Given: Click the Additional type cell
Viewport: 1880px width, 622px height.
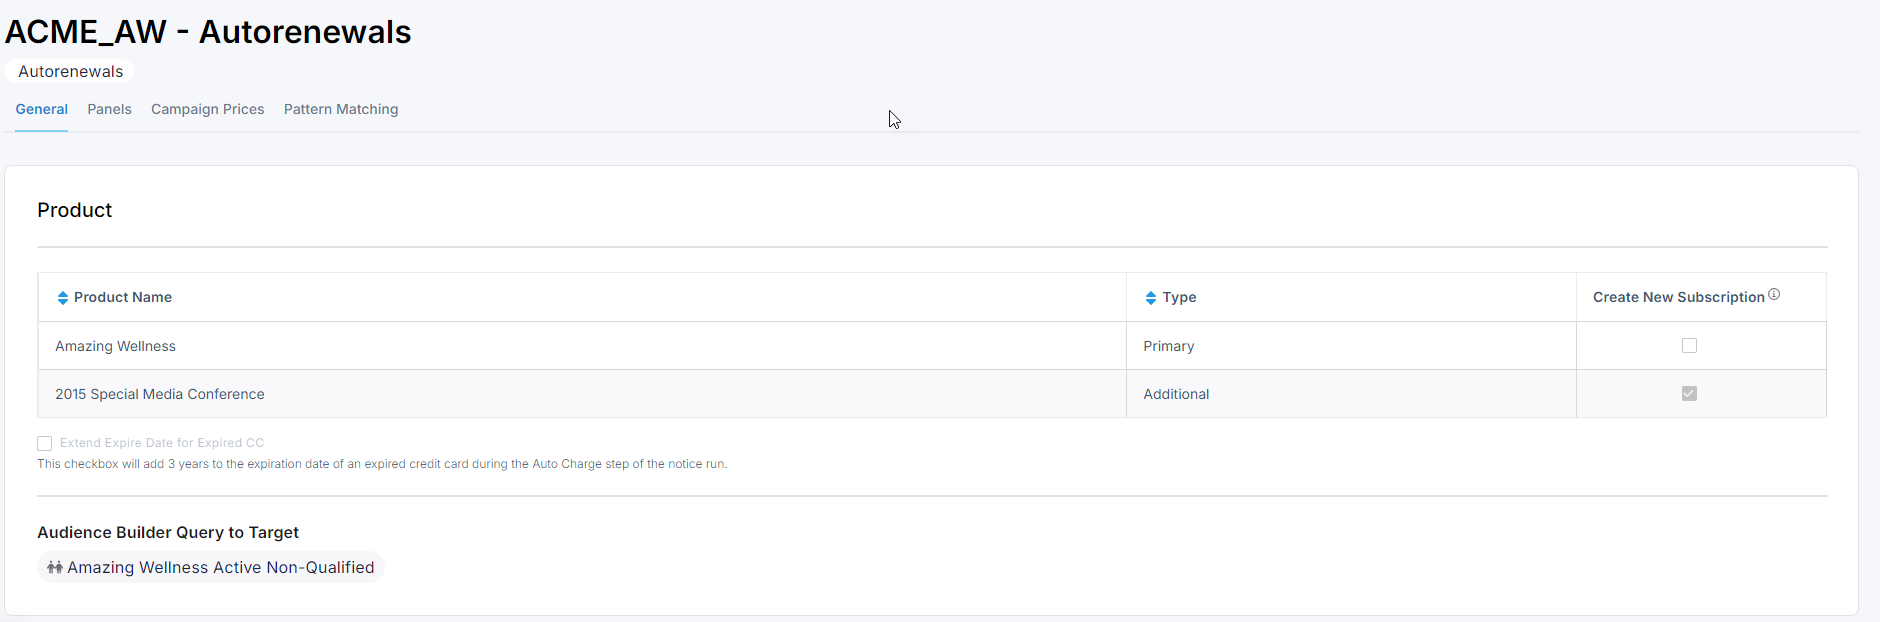Looking at the screenshot, I should click(x=1176, y=394).
